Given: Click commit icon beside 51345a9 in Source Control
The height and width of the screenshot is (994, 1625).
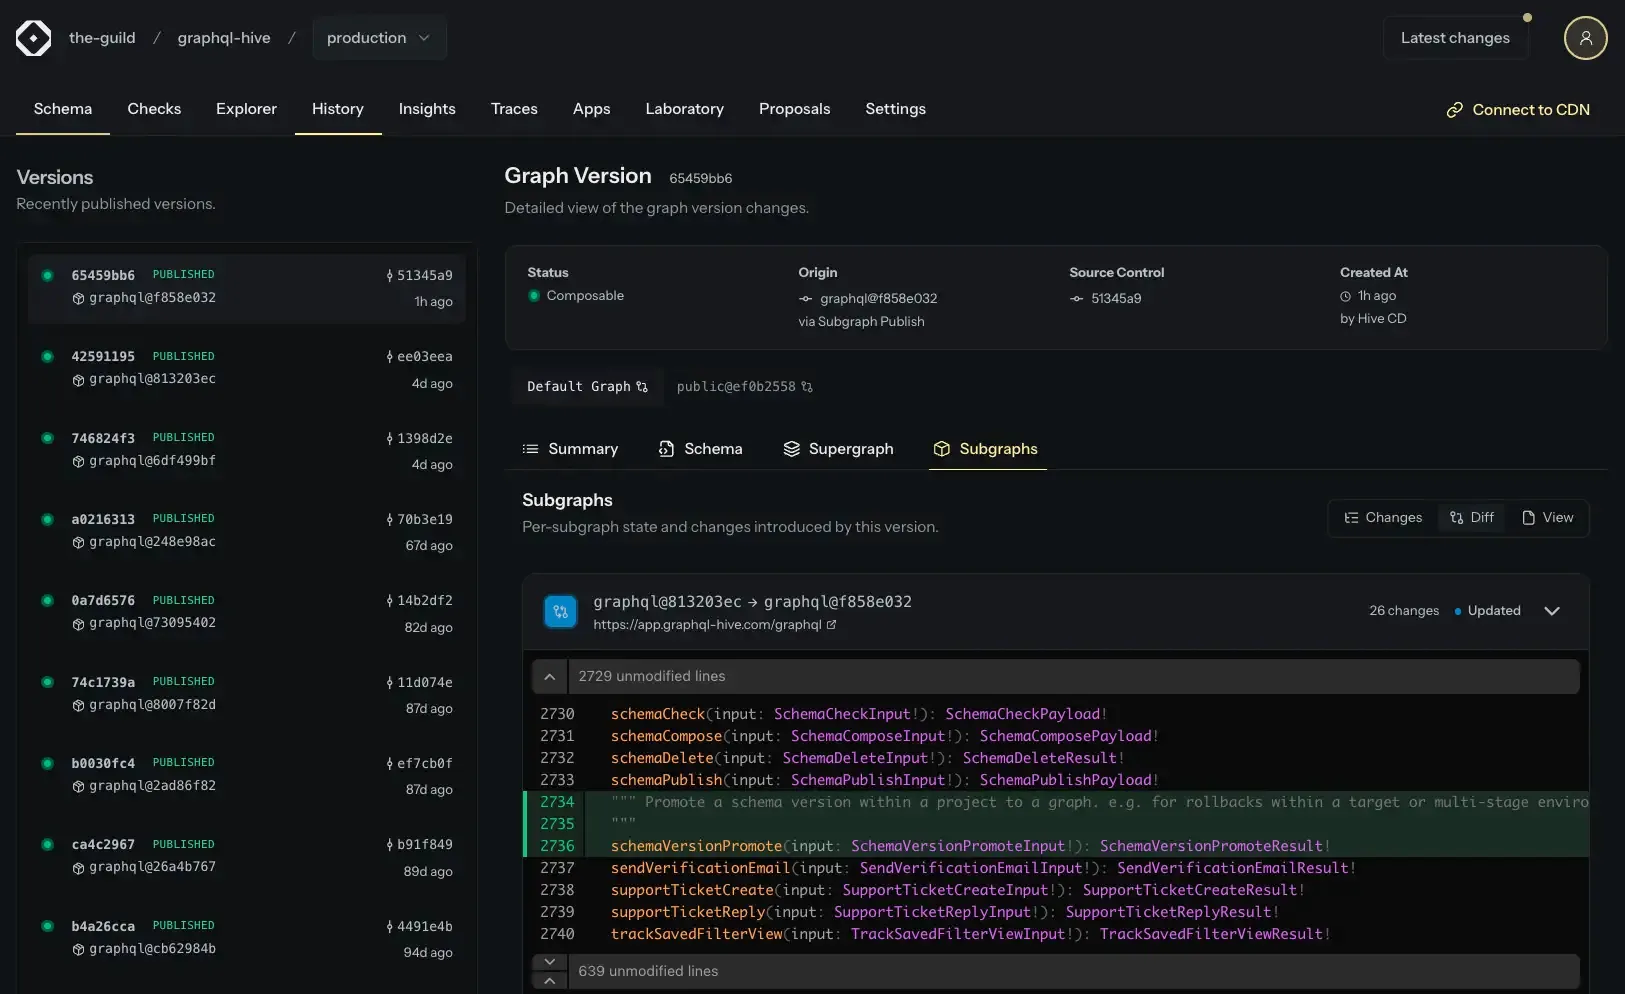Looking at the screenshot, I should tap(1076, 299).
